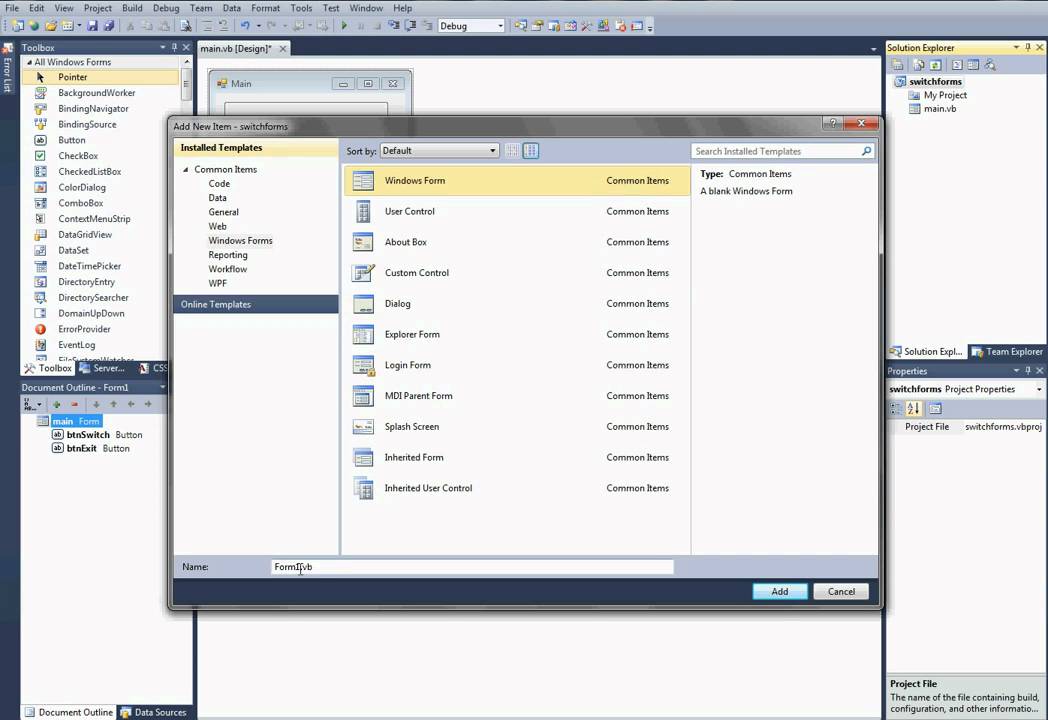Open the Solution Explorer window options arrow
The height and width of the screenshot is (720, 1048).
[x=1016, y=47]
